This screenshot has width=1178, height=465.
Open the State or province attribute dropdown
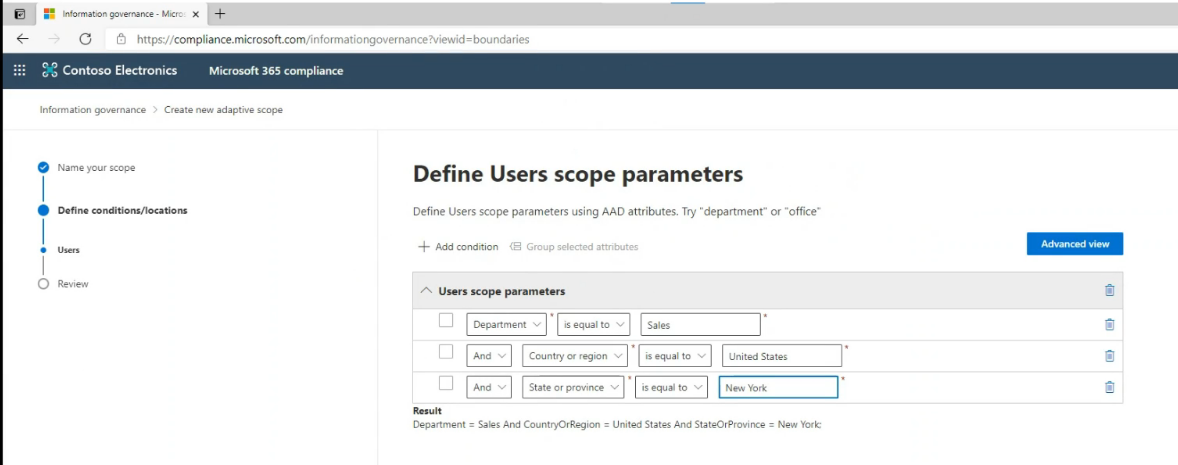coord(574,387)
